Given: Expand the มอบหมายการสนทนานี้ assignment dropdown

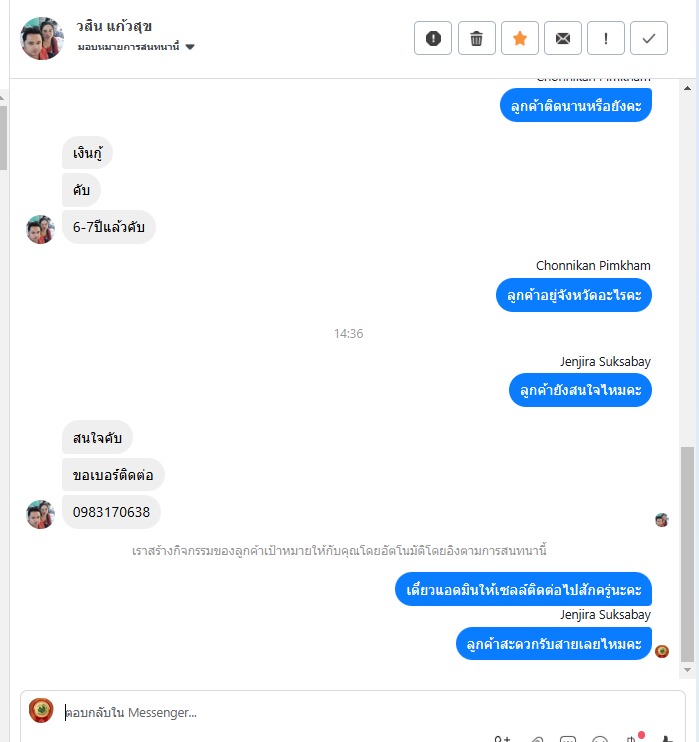Looking at the screenshot, I should pyautogui.click(x=136, y=47).
